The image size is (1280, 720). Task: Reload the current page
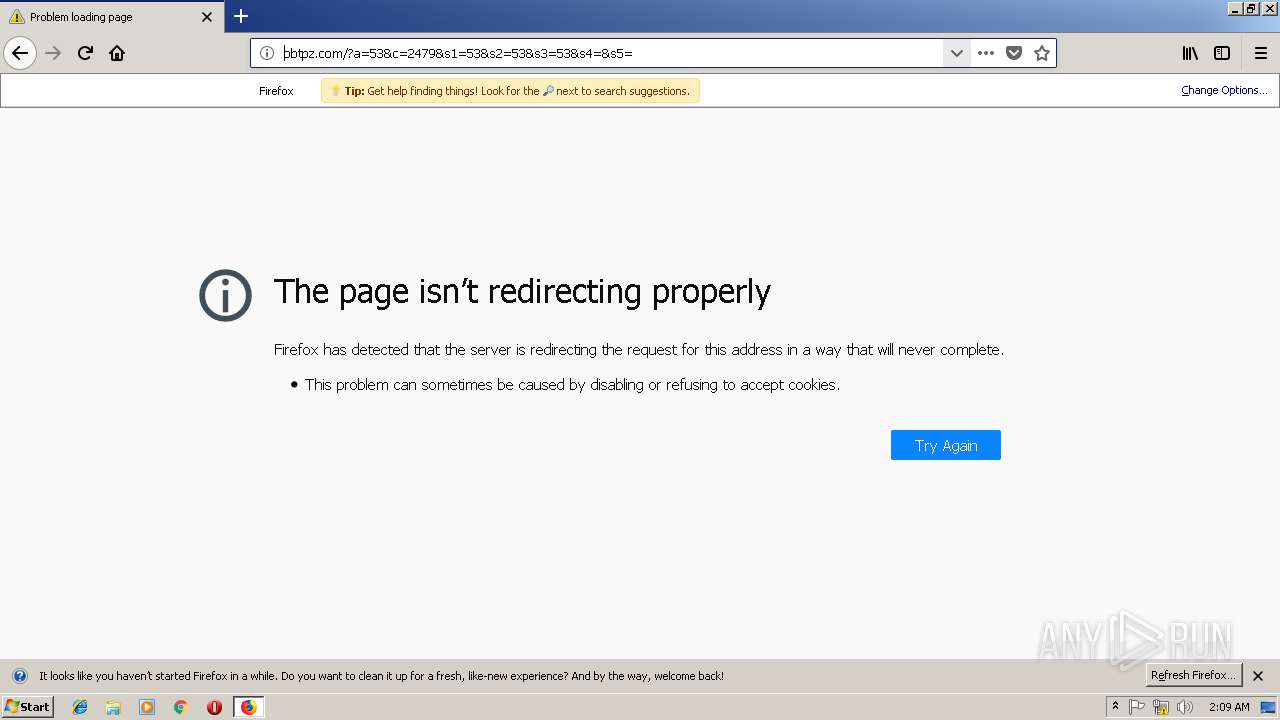click(x=86, y=53)
